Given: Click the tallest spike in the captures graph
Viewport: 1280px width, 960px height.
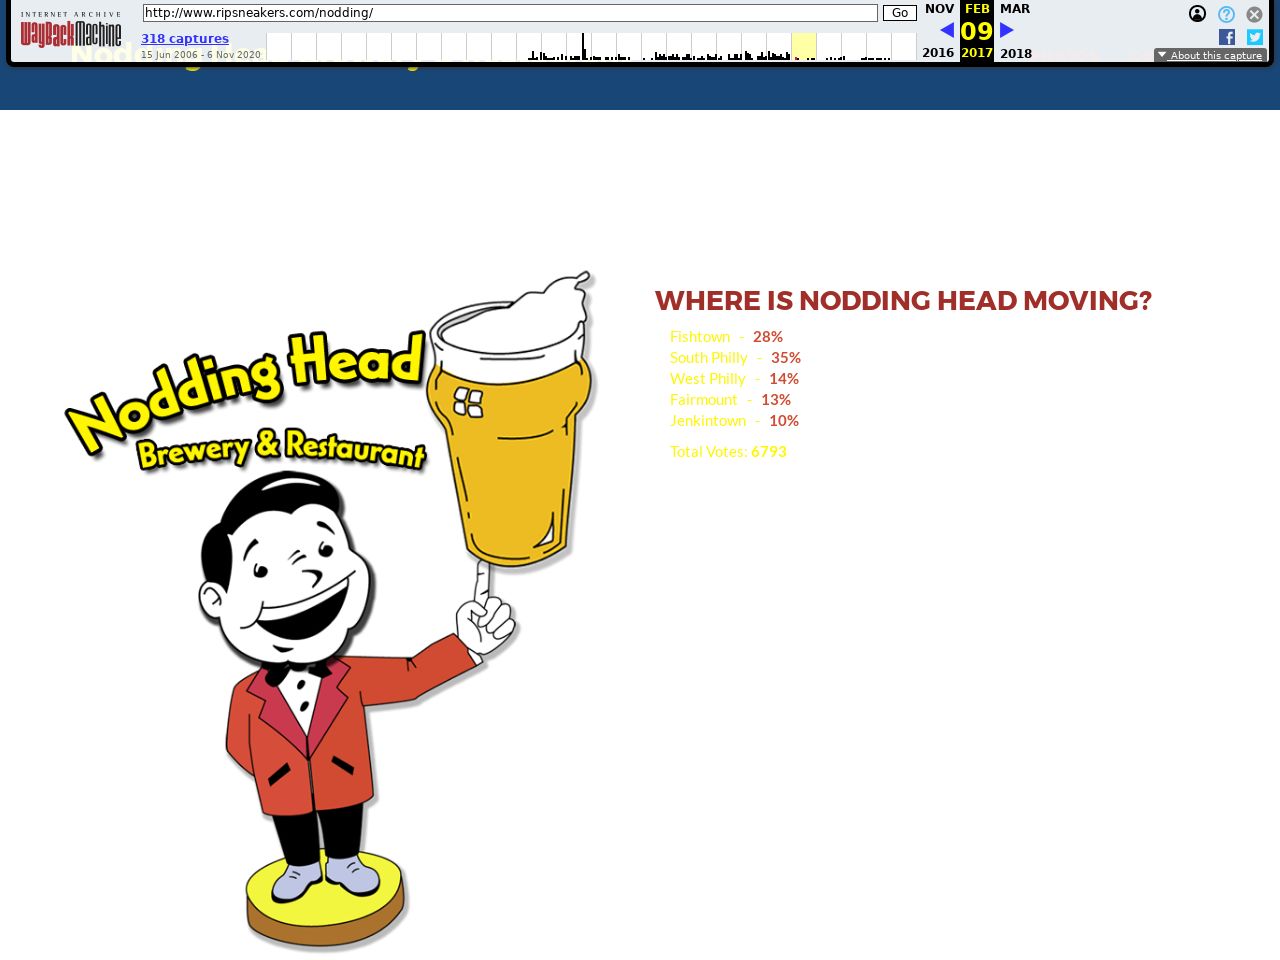Looking at the screenshot, I should (x=583, y=46).
